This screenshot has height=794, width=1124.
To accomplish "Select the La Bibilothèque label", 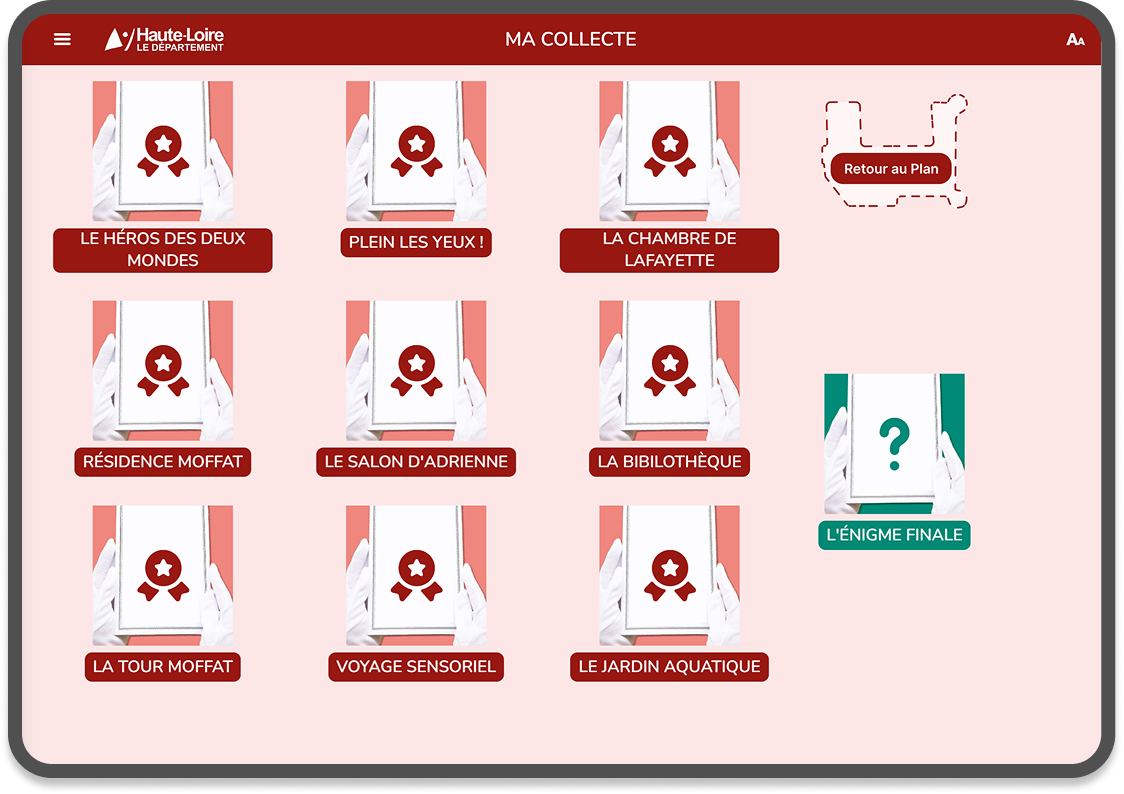I will pos(669,462).
